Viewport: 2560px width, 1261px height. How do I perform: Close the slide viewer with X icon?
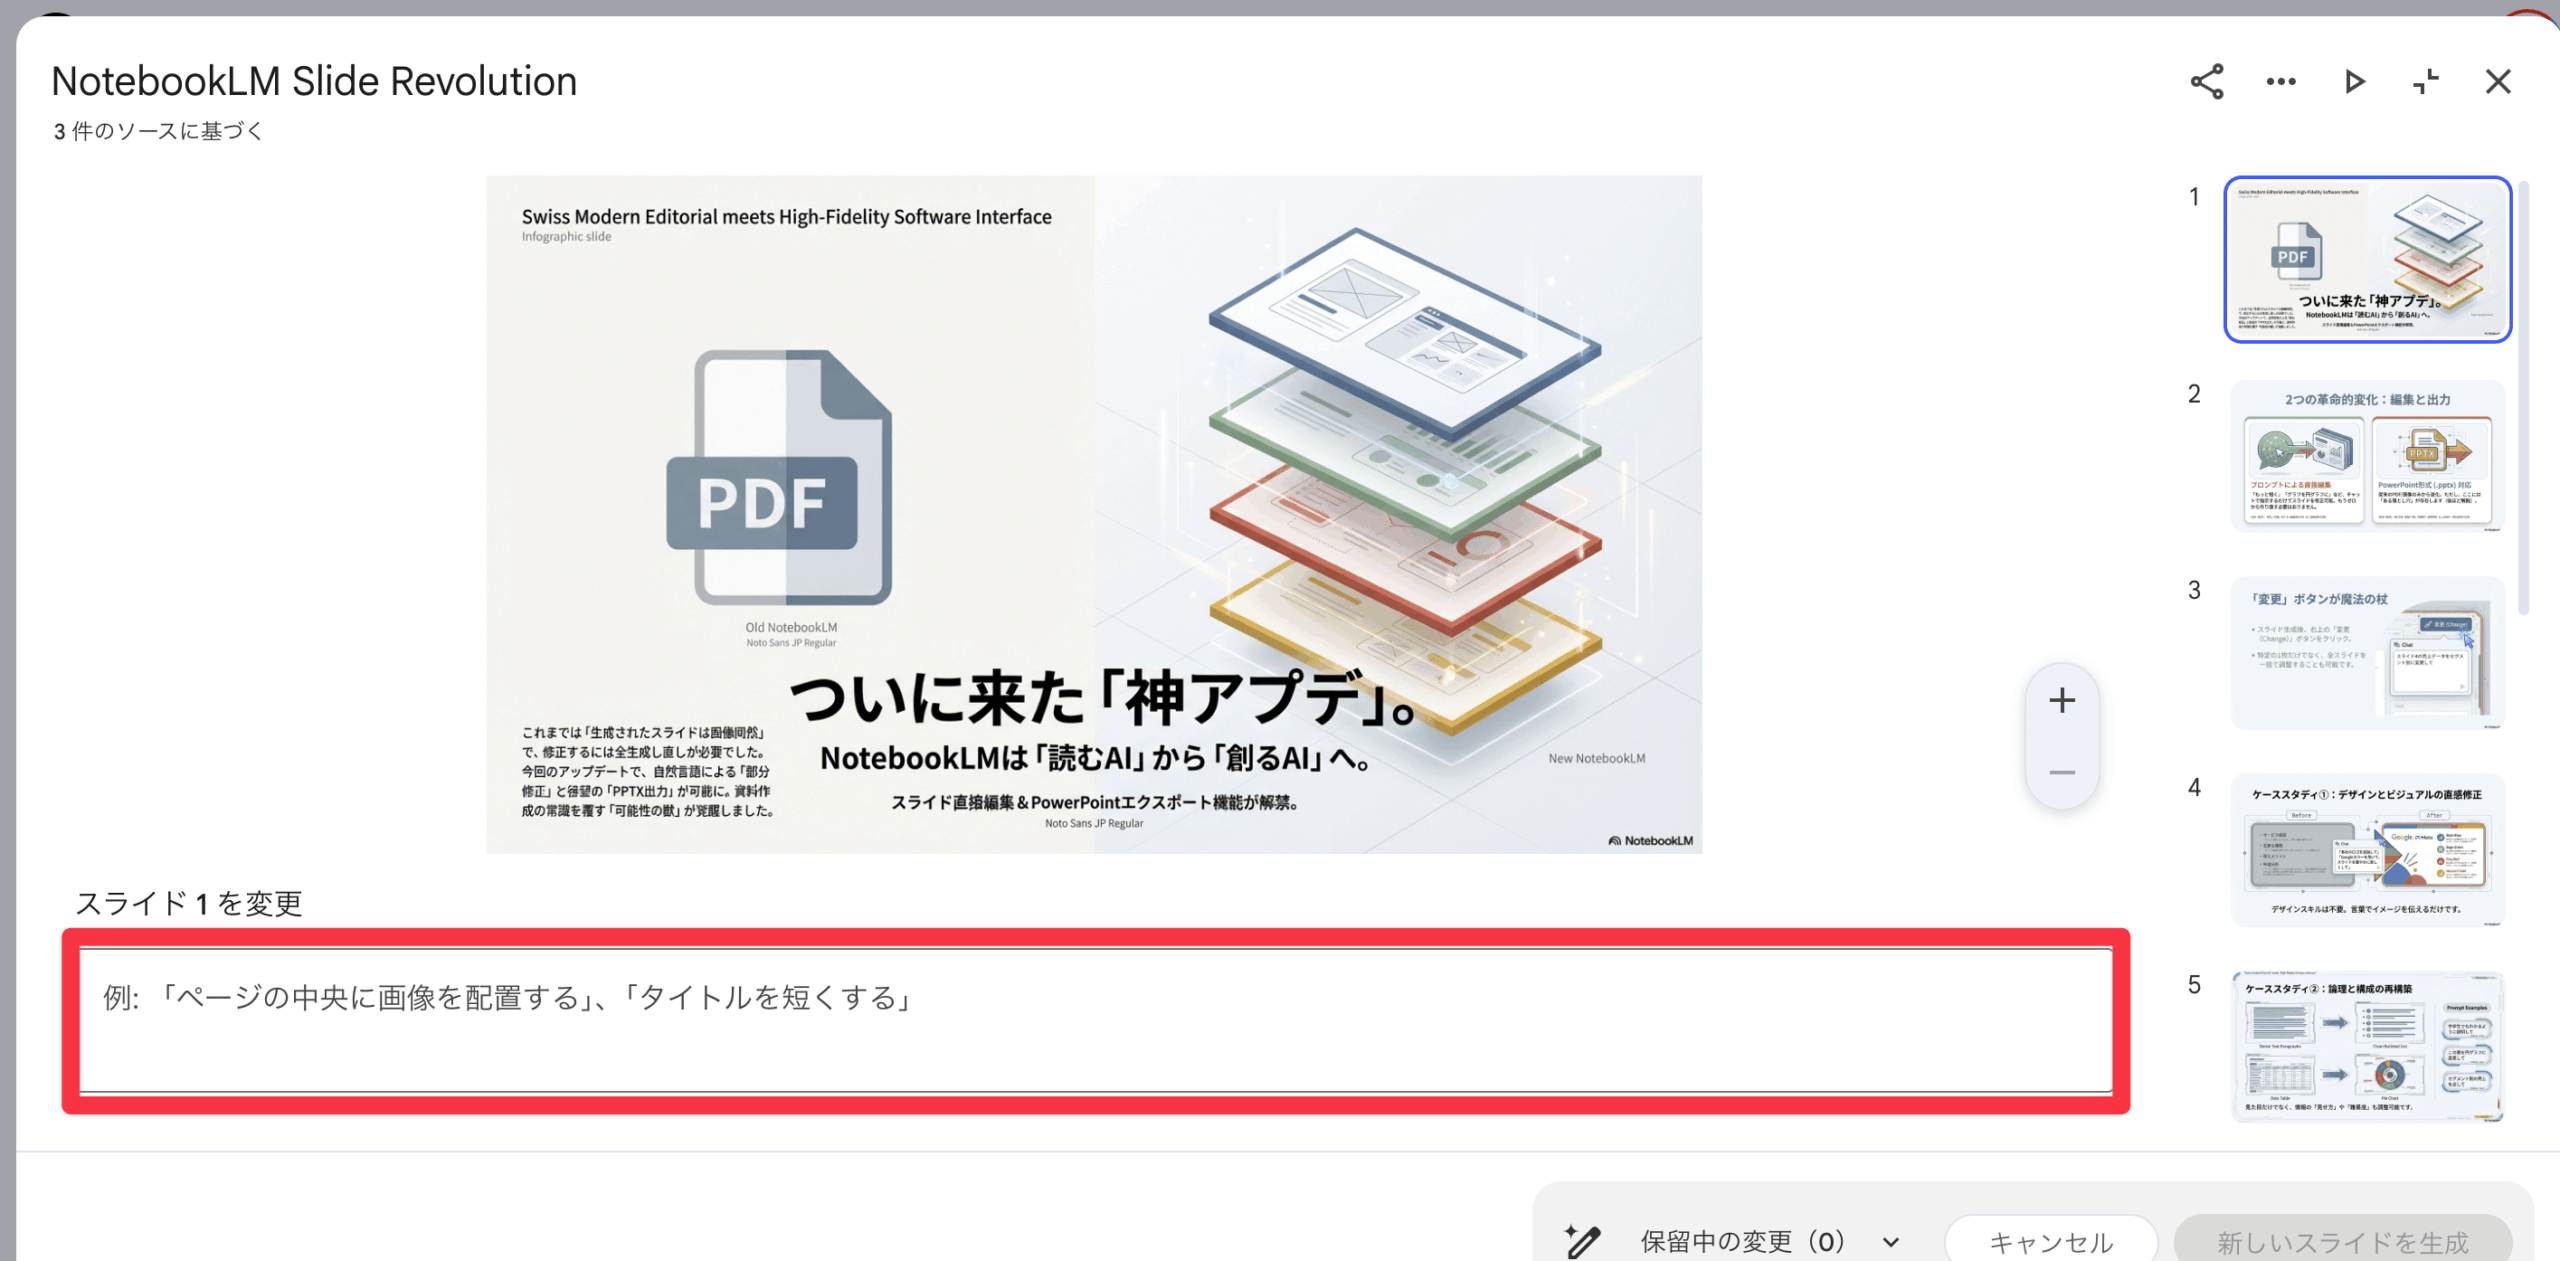pyautogui.click(x=2498, y=82)
